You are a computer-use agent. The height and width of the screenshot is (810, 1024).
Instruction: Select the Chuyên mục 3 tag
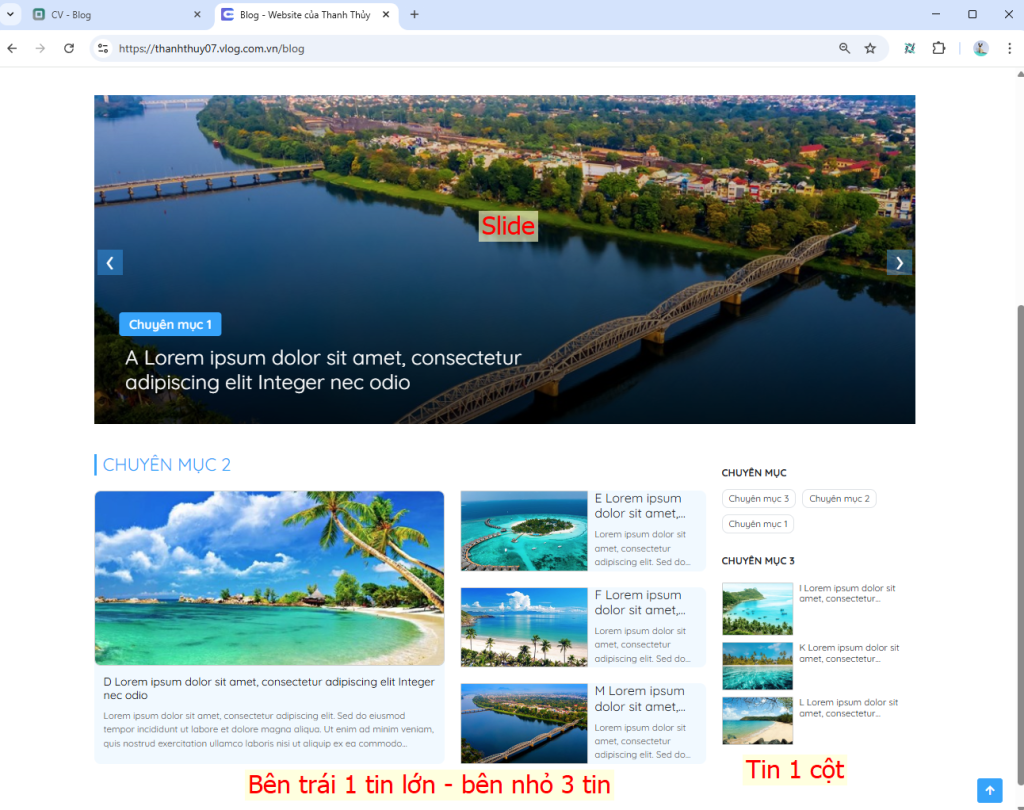758,498
